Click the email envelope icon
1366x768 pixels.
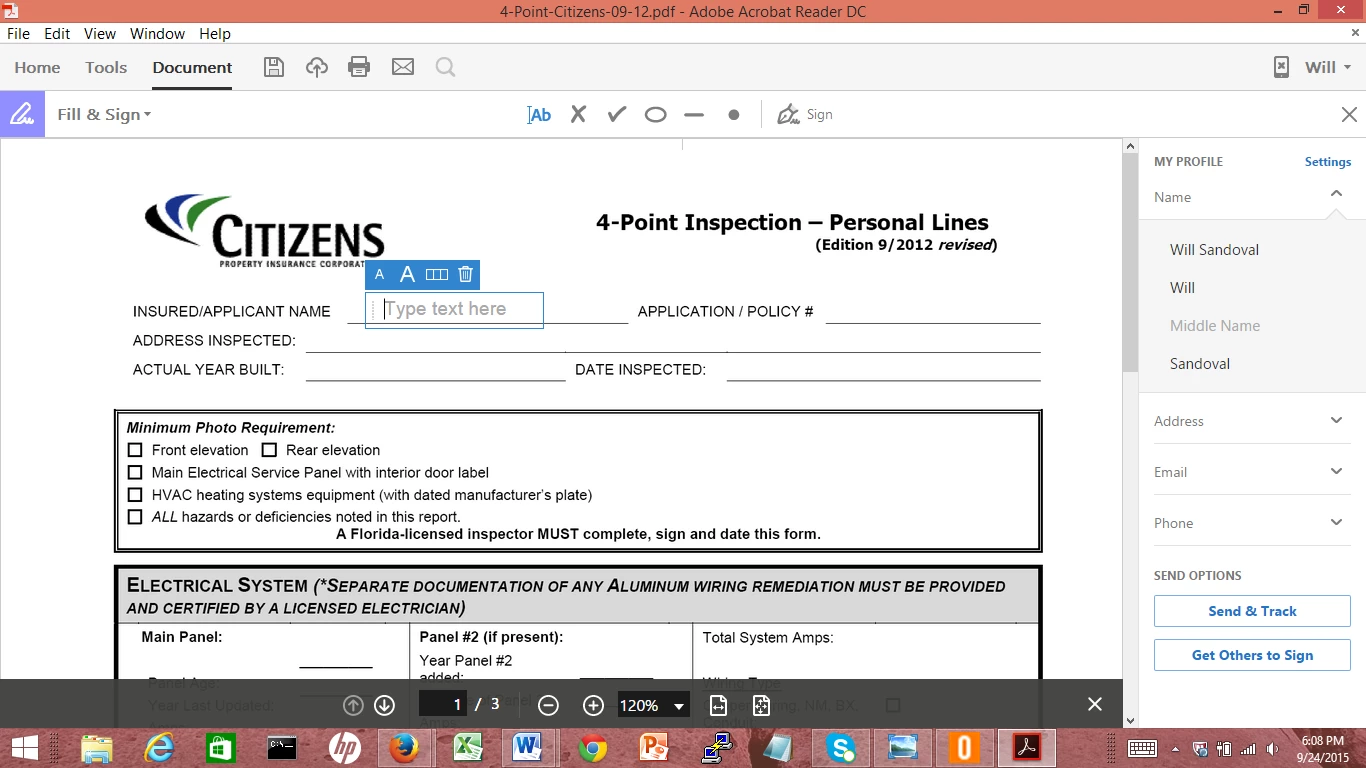[x=403, y=67]
